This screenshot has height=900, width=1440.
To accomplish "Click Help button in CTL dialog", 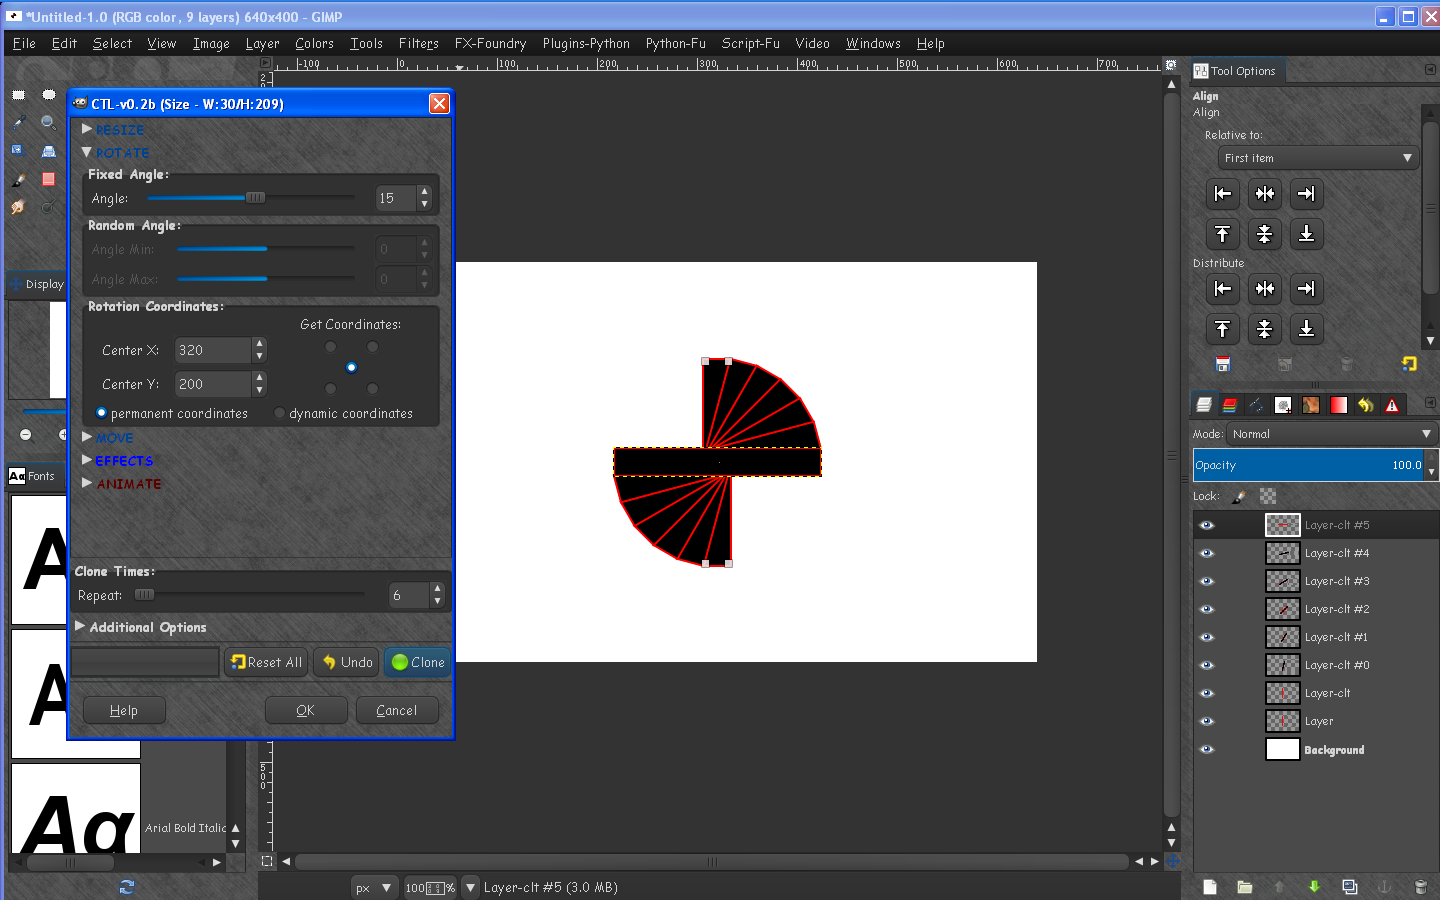I will (x=124, y=710).
